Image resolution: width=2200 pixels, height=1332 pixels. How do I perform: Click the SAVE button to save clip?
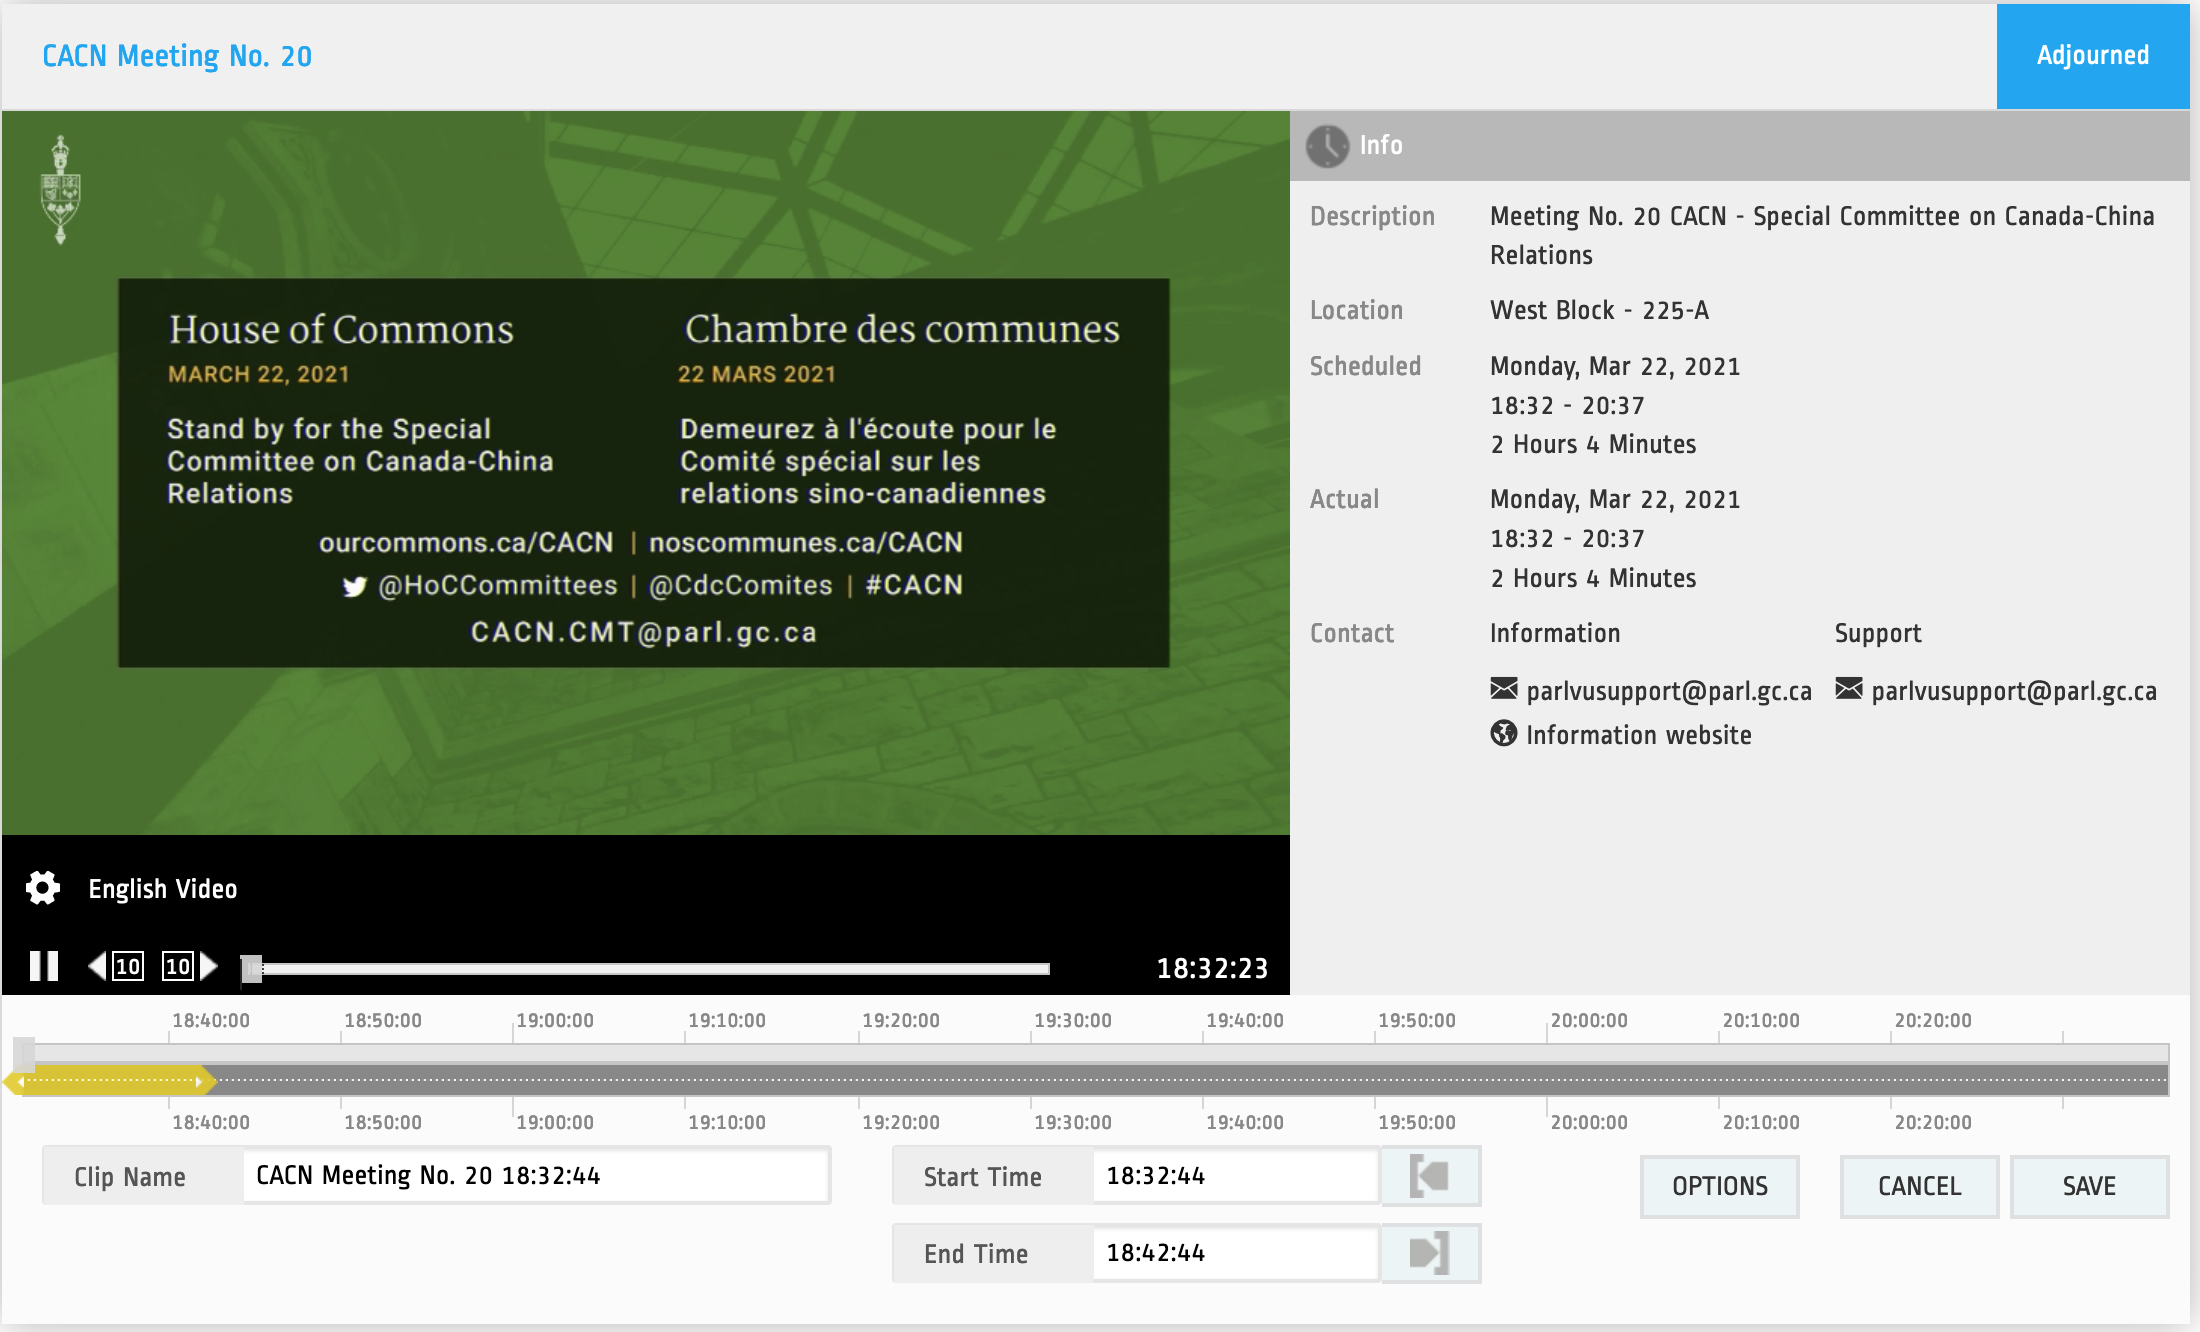(x=2090, y=1184)
